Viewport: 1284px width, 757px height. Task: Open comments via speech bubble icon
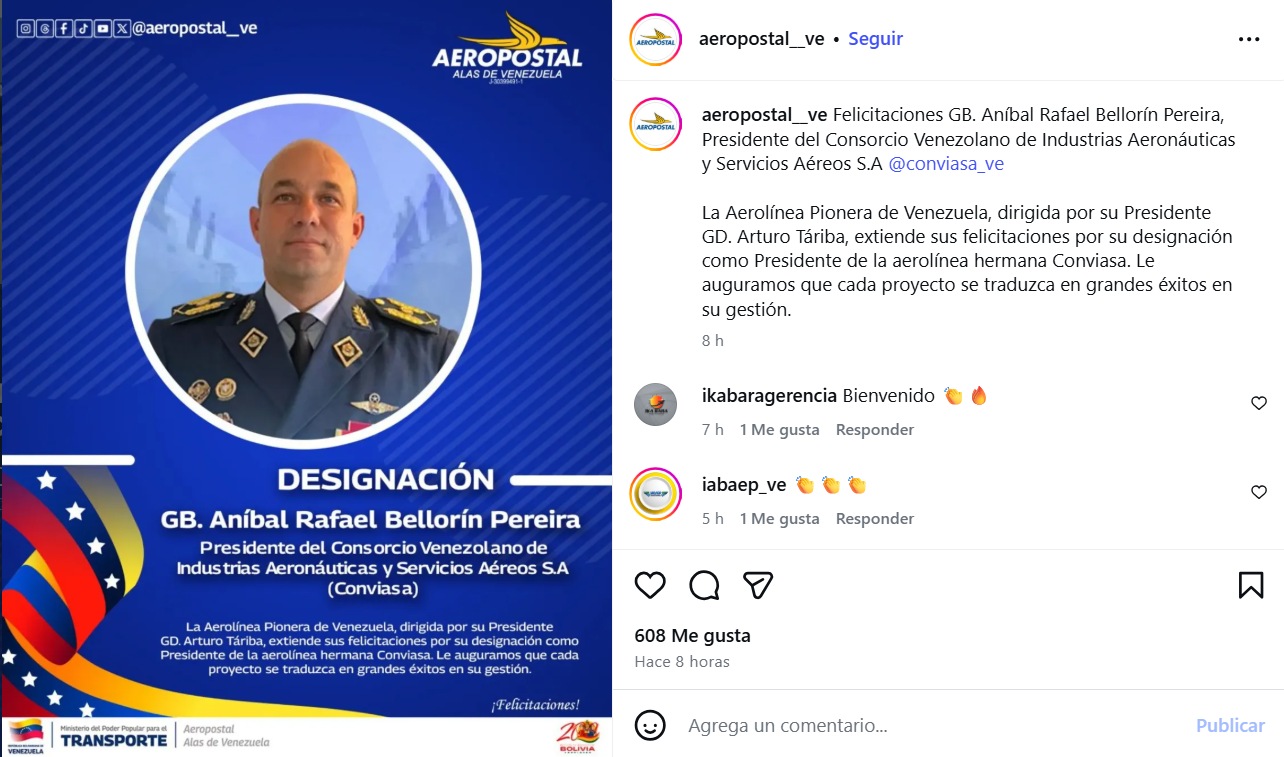point(704,585)
